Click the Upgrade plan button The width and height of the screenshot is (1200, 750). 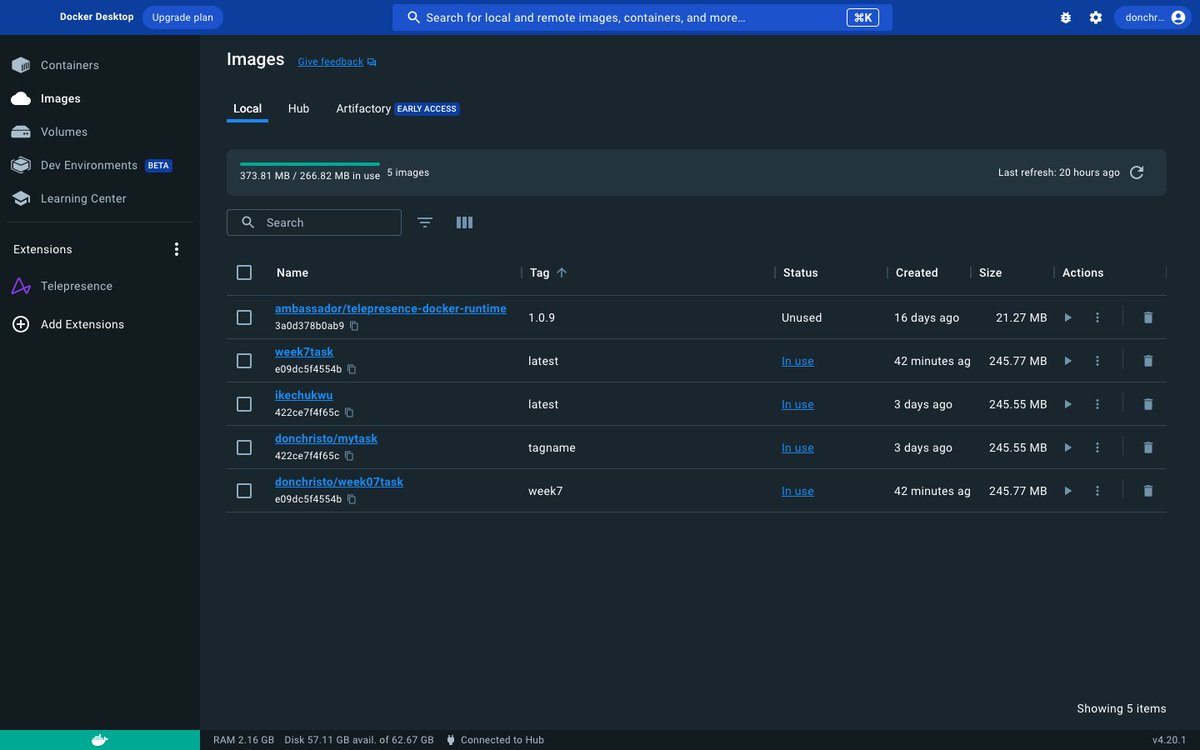(183, 17)
